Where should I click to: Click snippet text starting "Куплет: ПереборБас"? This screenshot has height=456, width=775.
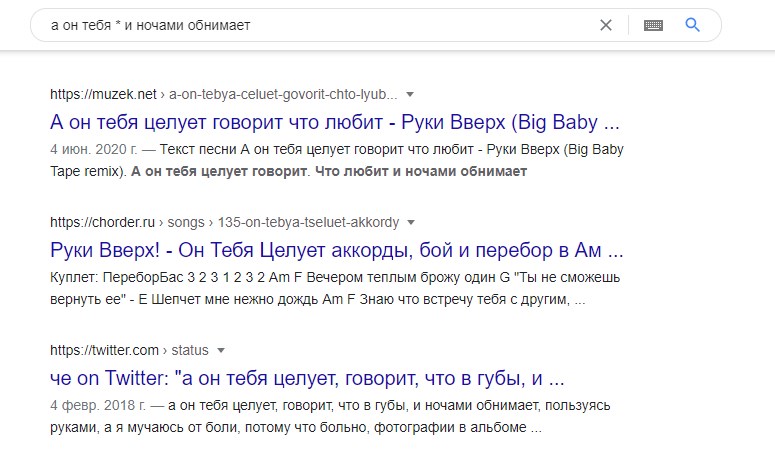[335, 277]
